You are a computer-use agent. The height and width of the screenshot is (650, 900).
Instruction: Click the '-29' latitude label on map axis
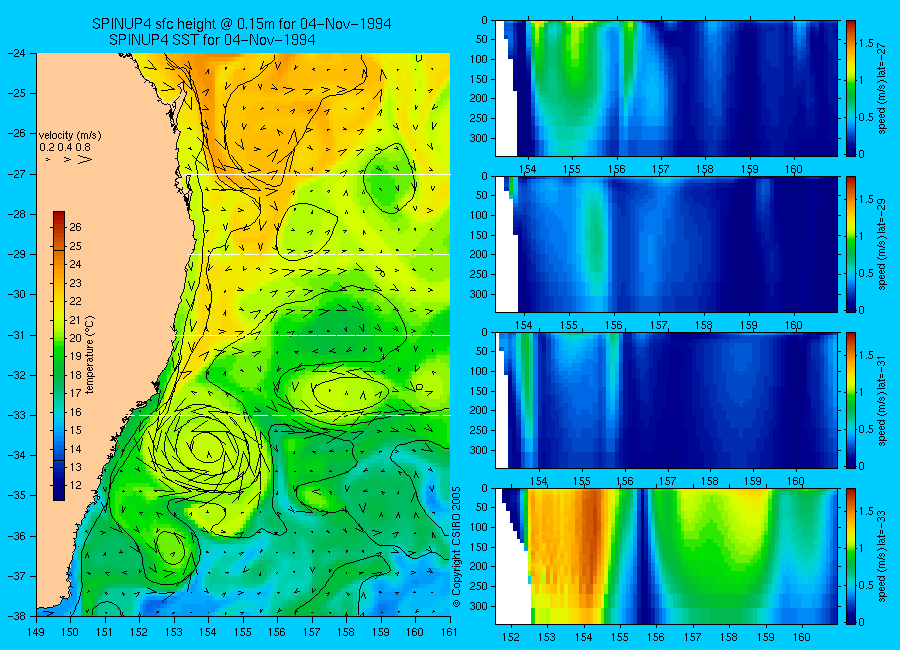tap(17, 254)
